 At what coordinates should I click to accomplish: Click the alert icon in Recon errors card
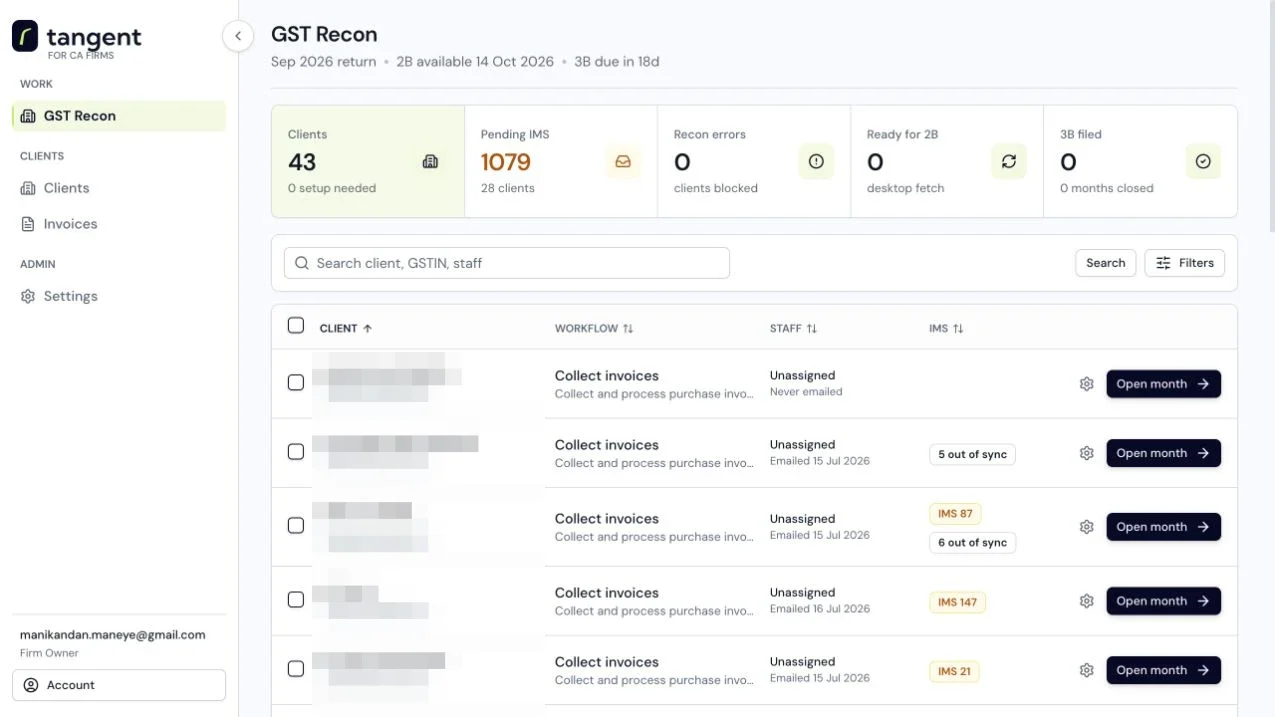816,161
